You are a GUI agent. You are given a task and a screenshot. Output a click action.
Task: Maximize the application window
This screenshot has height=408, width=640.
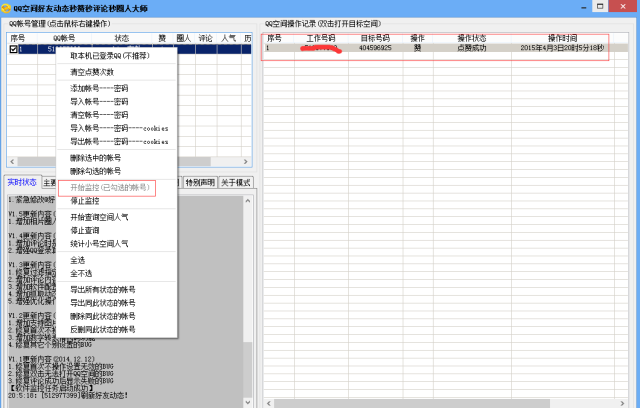pos(600,6)
